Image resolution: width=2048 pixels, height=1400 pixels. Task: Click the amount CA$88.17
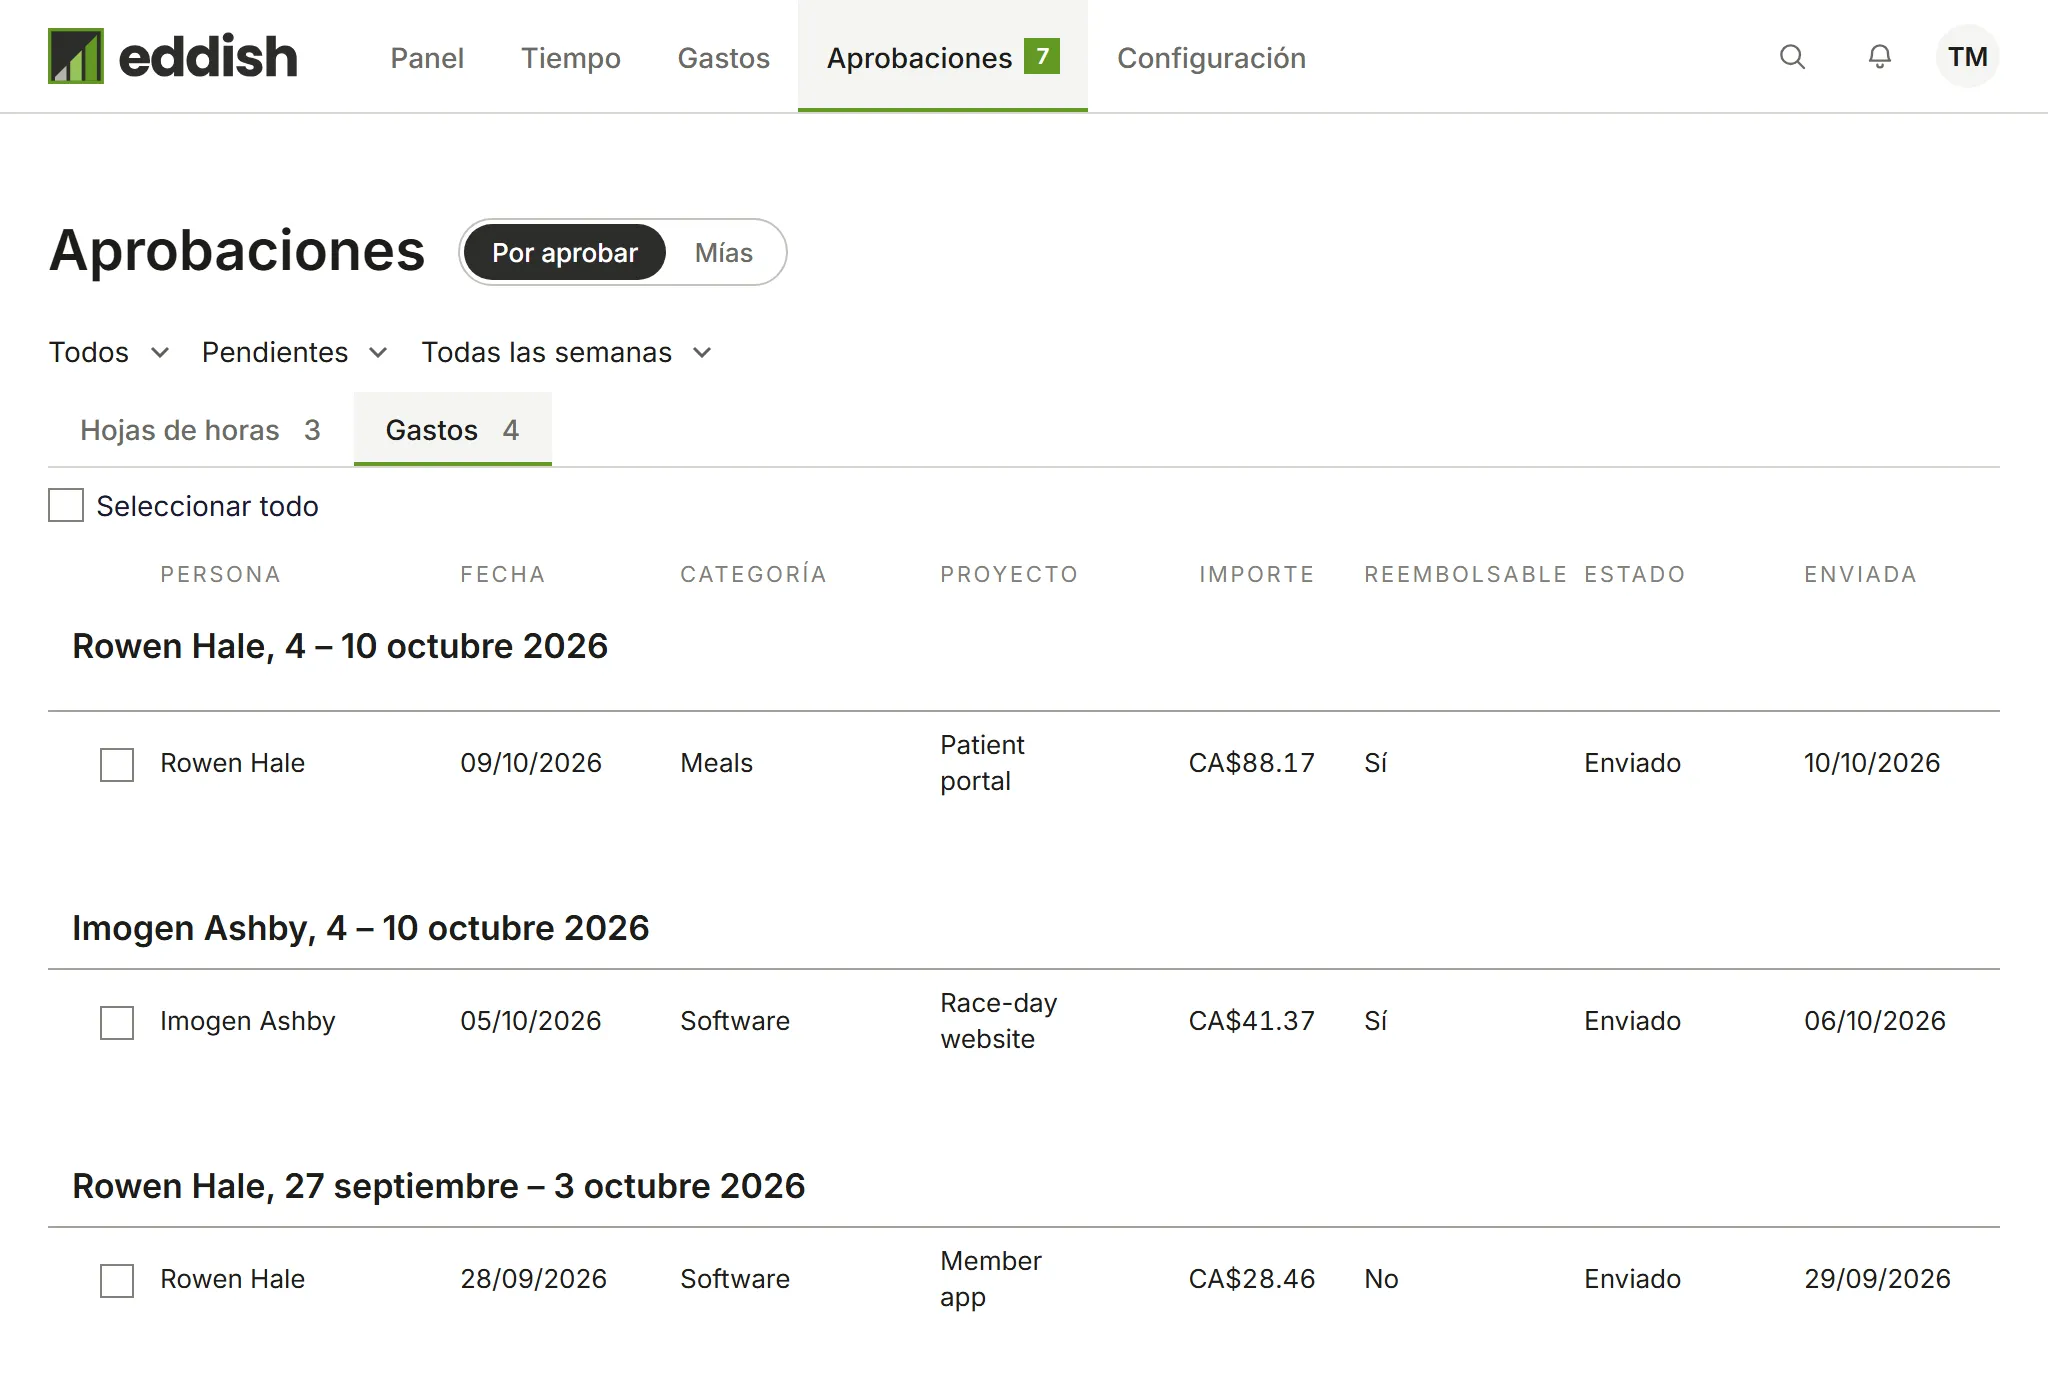(1251, 763)
